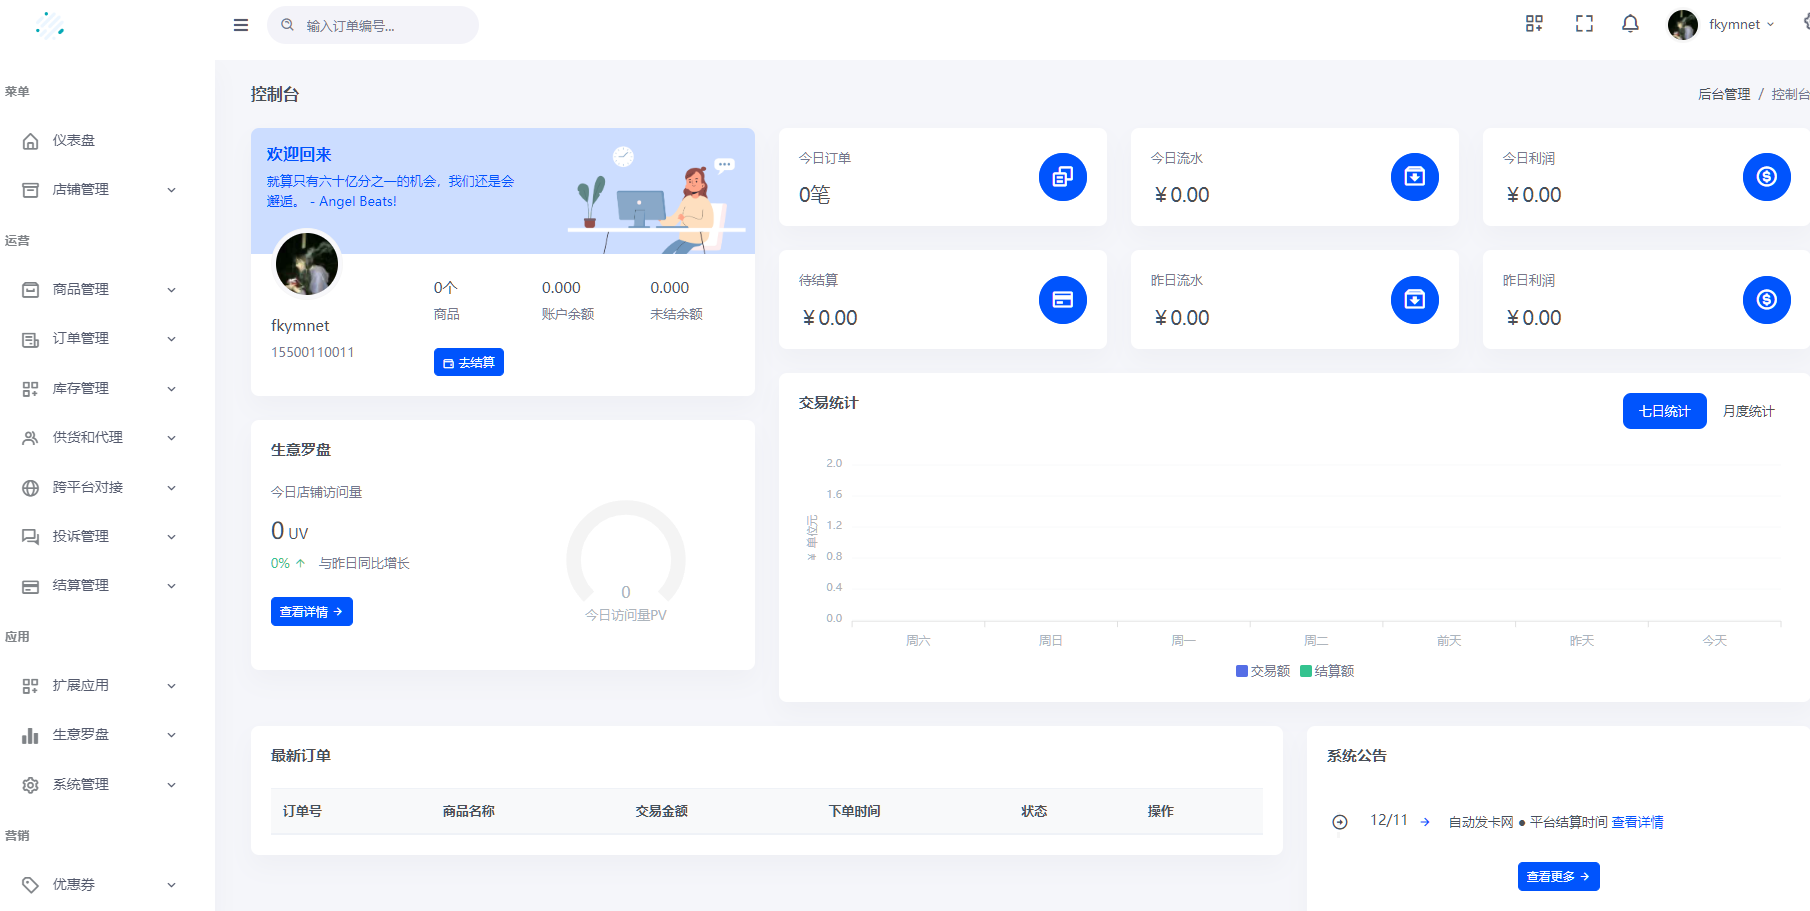The image size is (1810, 911).
Task: Toggle fullscreen mode icon
Action: 1584,24
